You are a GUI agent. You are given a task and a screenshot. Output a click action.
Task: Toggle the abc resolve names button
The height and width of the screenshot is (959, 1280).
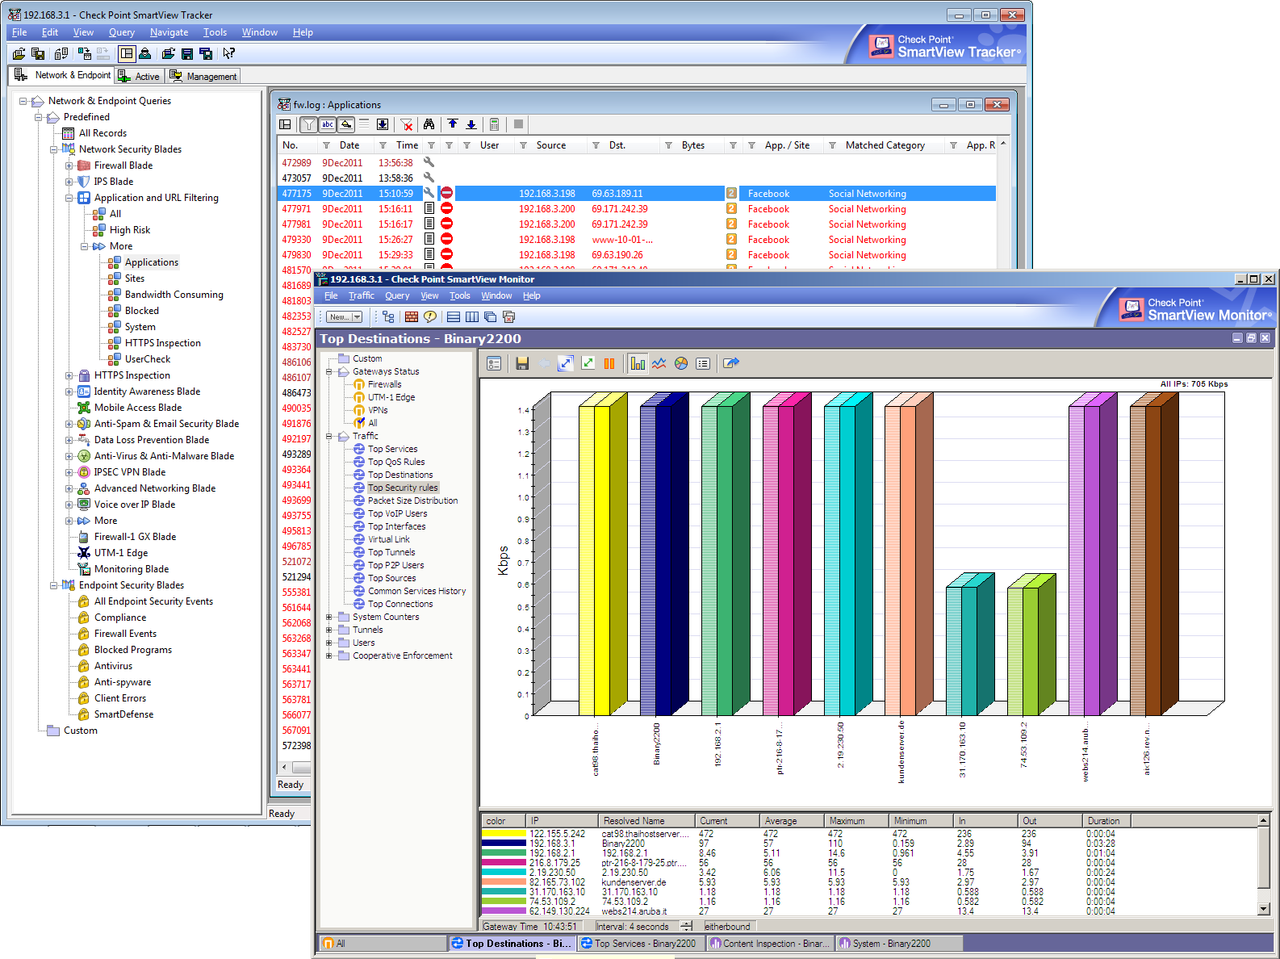tap(327, 124)
